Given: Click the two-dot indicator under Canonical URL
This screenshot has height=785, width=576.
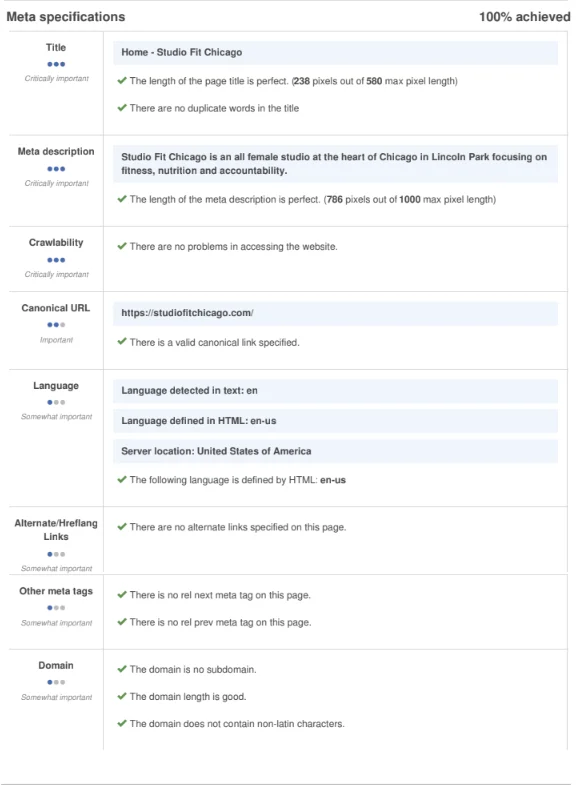Looking at the screenshot, I should [x=56, y=325].
